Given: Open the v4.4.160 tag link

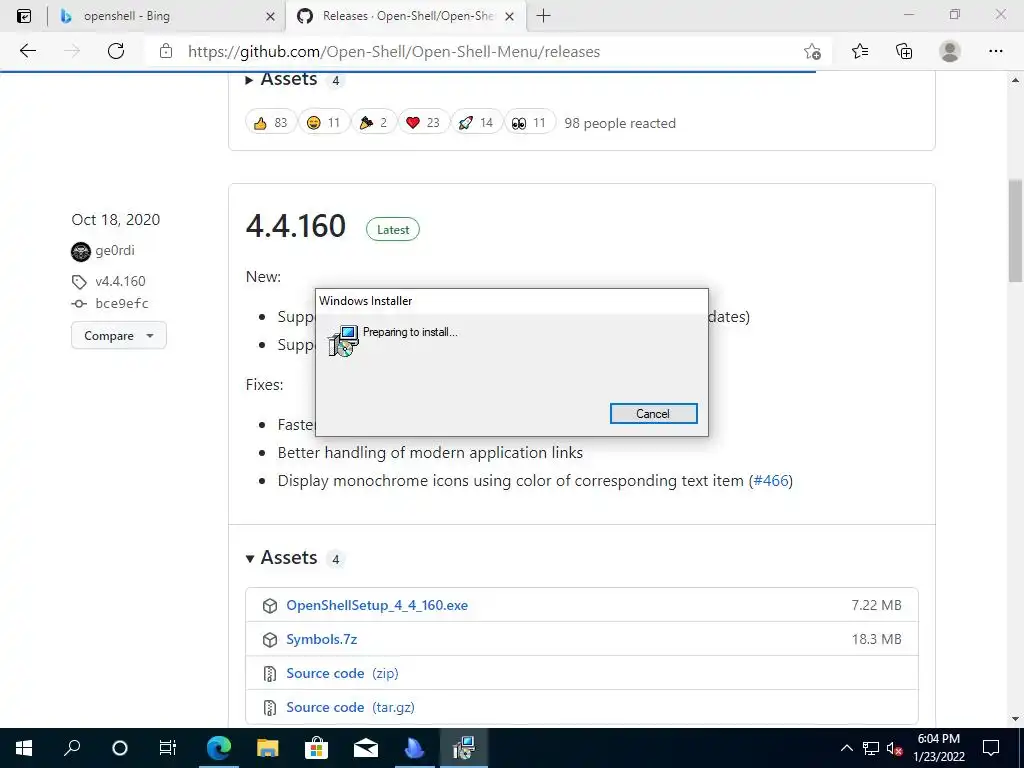Looking at the screenshot, I should coord(120,281).
